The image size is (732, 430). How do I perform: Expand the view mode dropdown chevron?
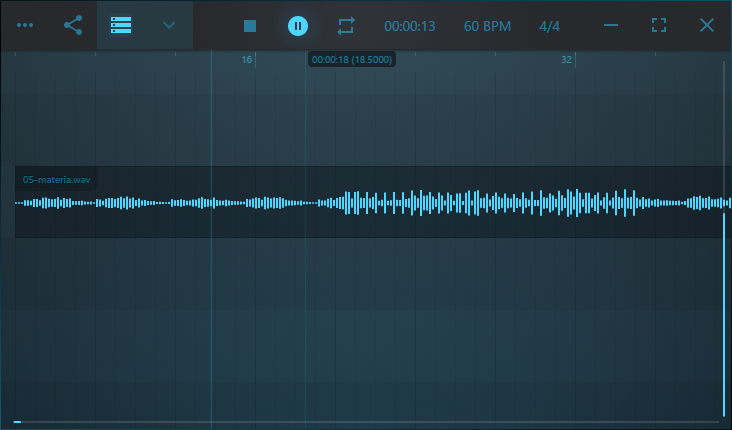(x=169, y=25)
